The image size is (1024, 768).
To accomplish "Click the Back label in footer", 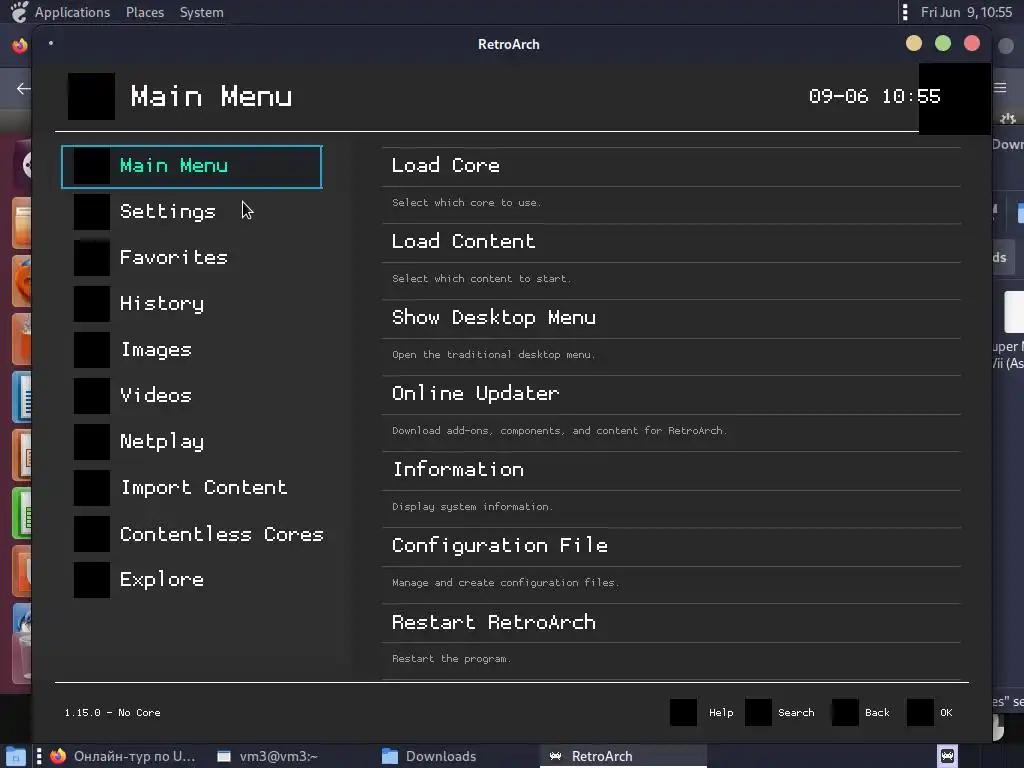I will (x=877, y=712).
